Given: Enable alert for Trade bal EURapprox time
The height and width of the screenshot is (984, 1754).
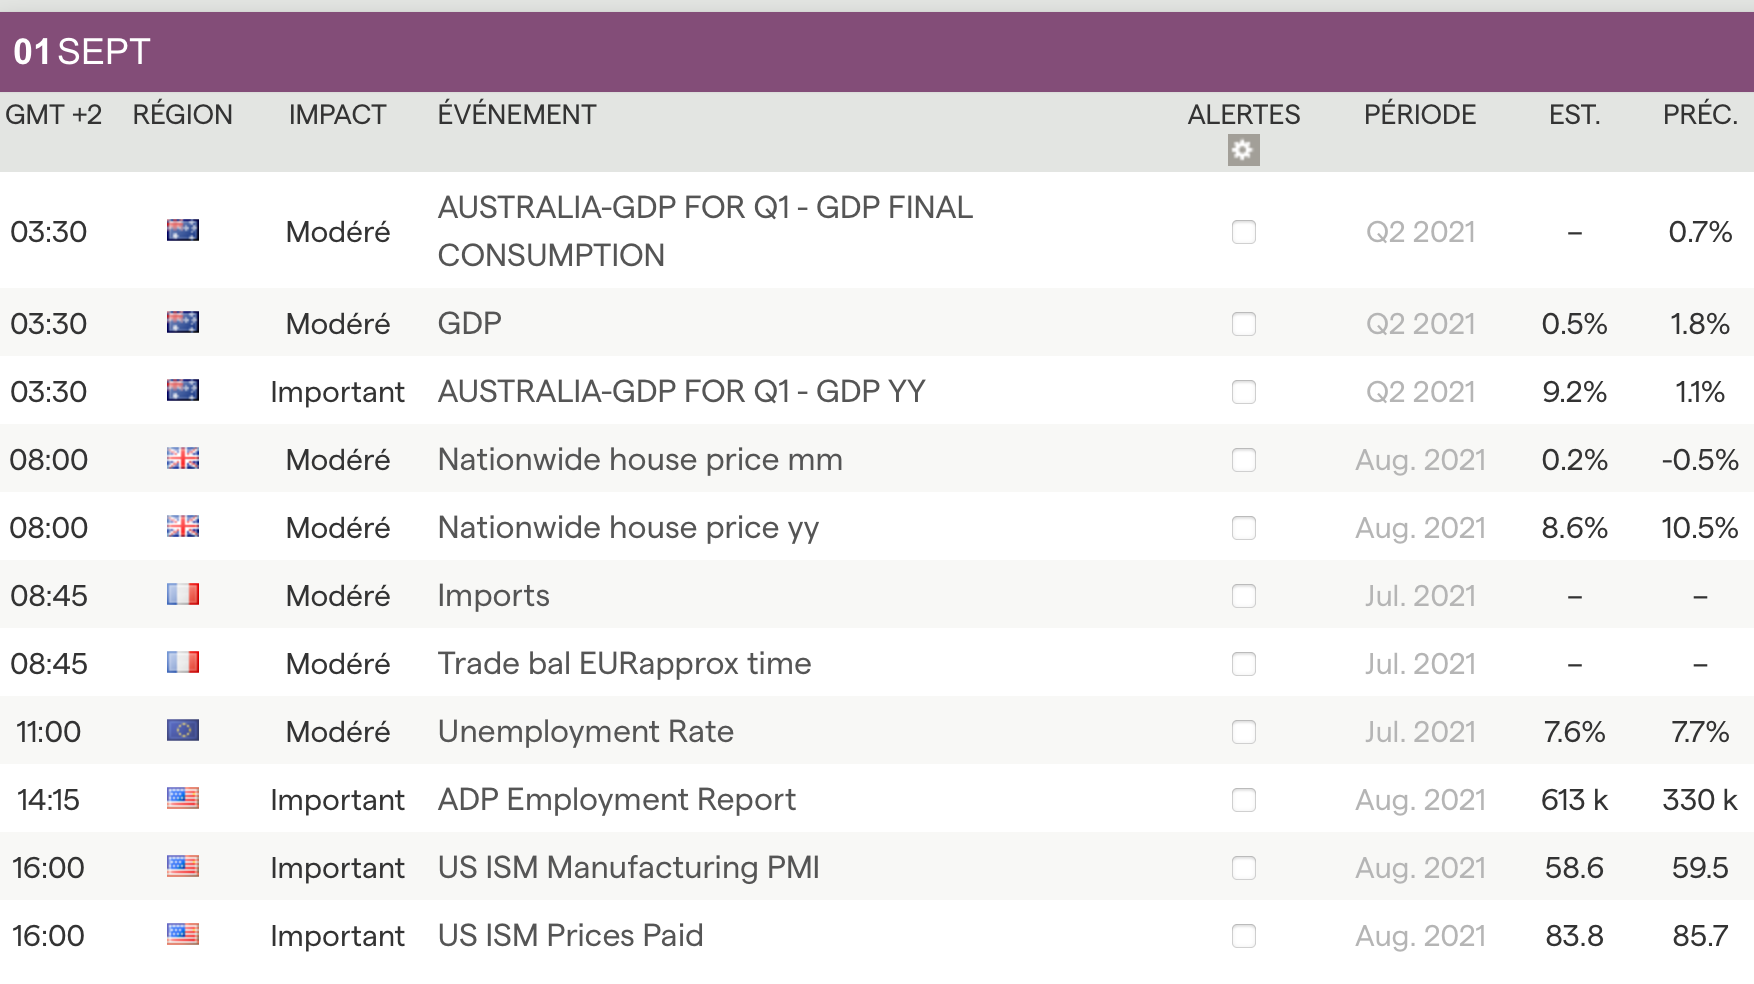Looking at the screenshot, I should point(1243,664).
